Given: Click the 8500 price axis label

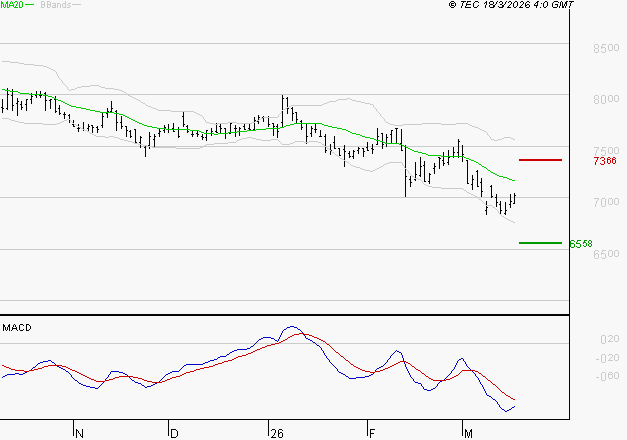Looking at the screenshot, I should (x=606, y=48).
